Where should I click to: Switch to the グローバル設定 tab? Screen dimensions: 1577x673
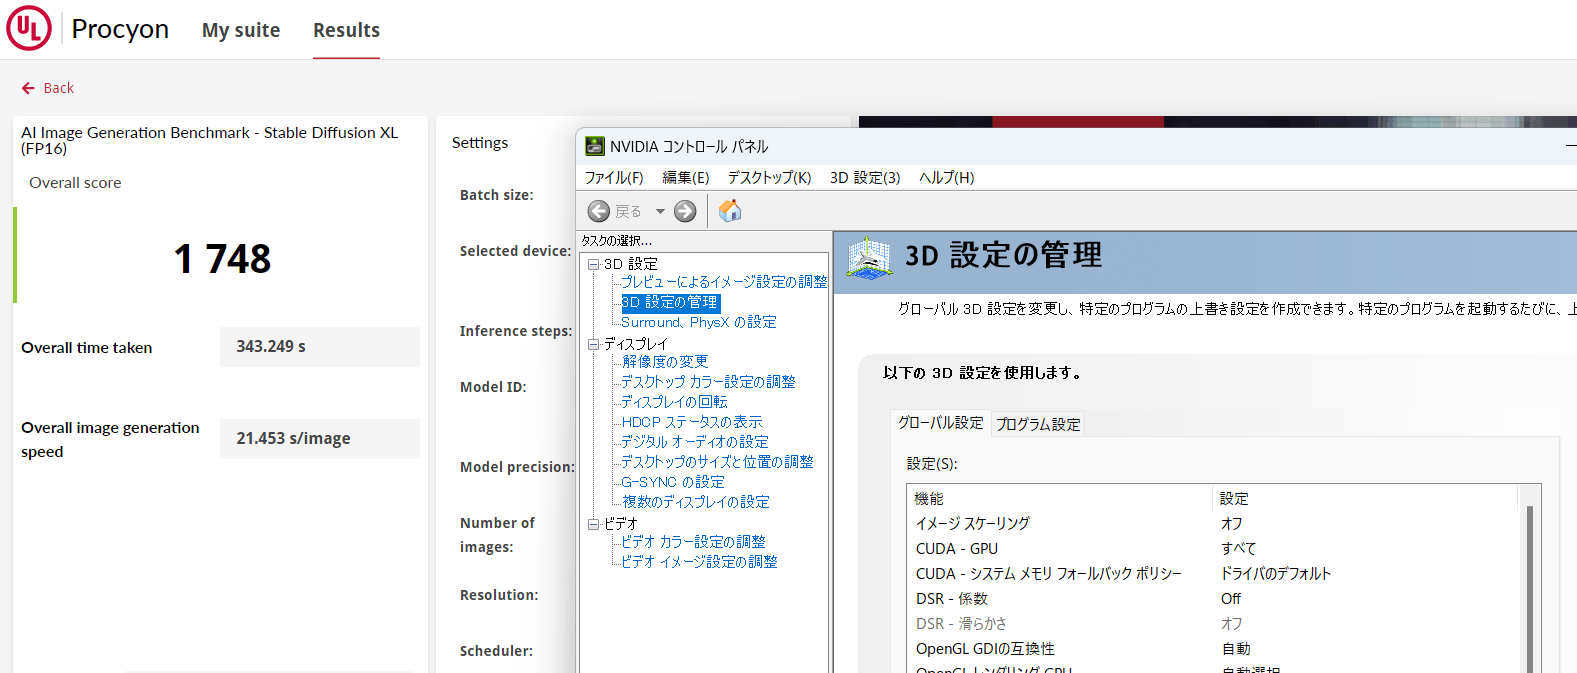click(x=940, y=423)
